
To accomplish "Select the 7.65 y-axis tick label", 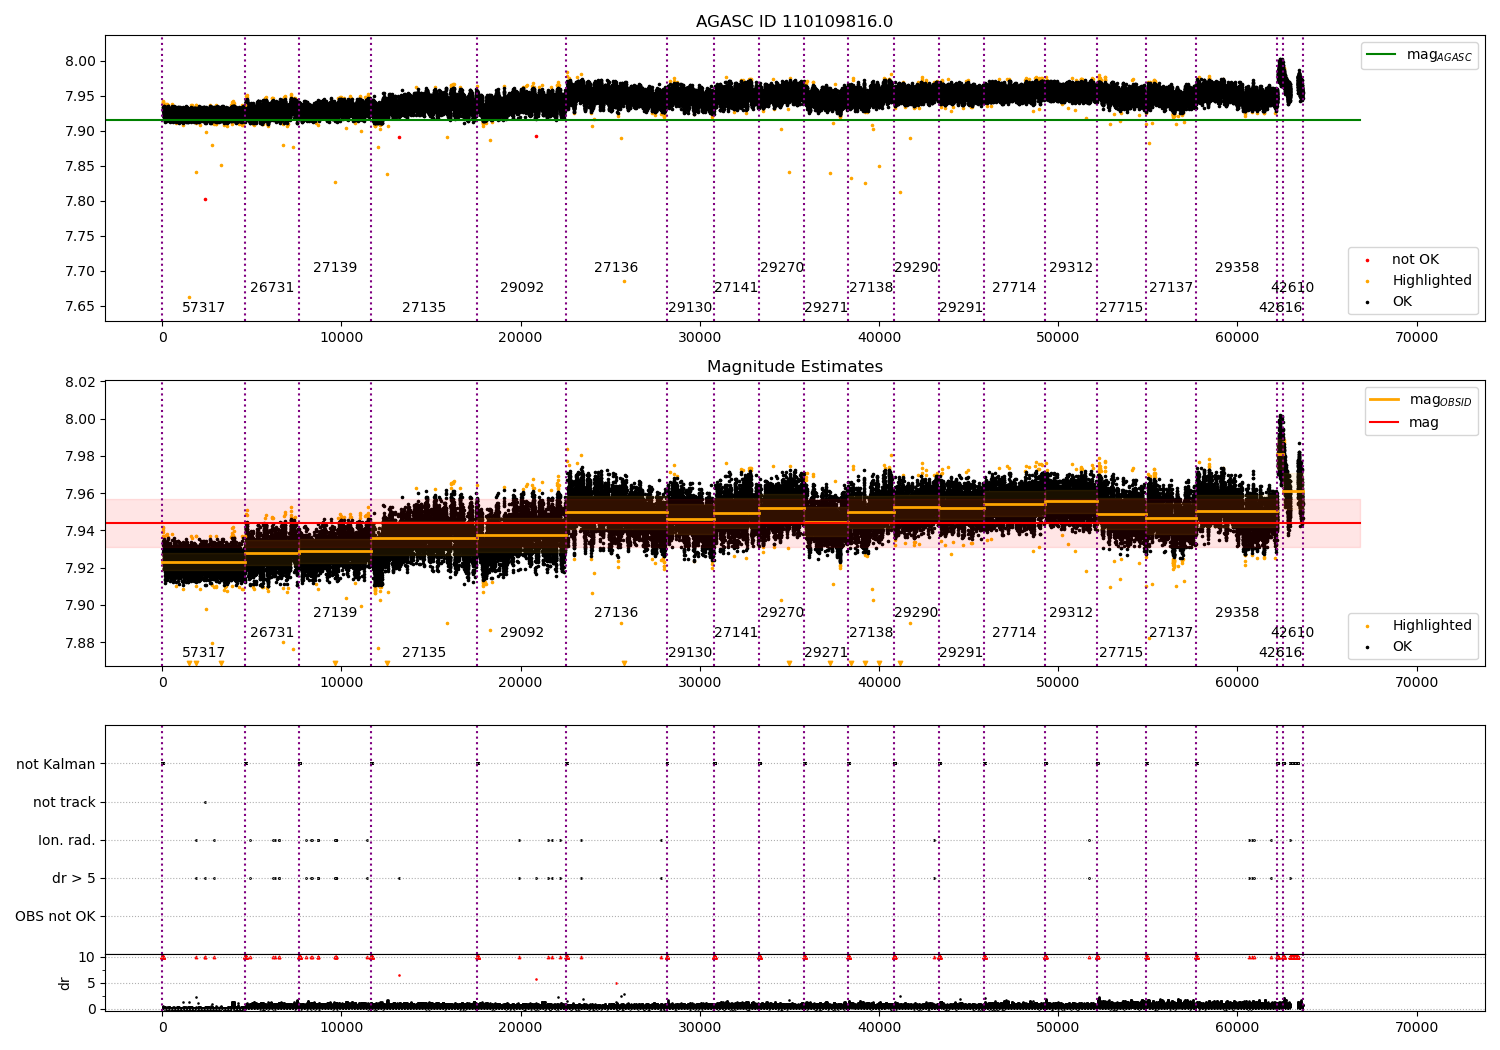I will pos(80,307).
